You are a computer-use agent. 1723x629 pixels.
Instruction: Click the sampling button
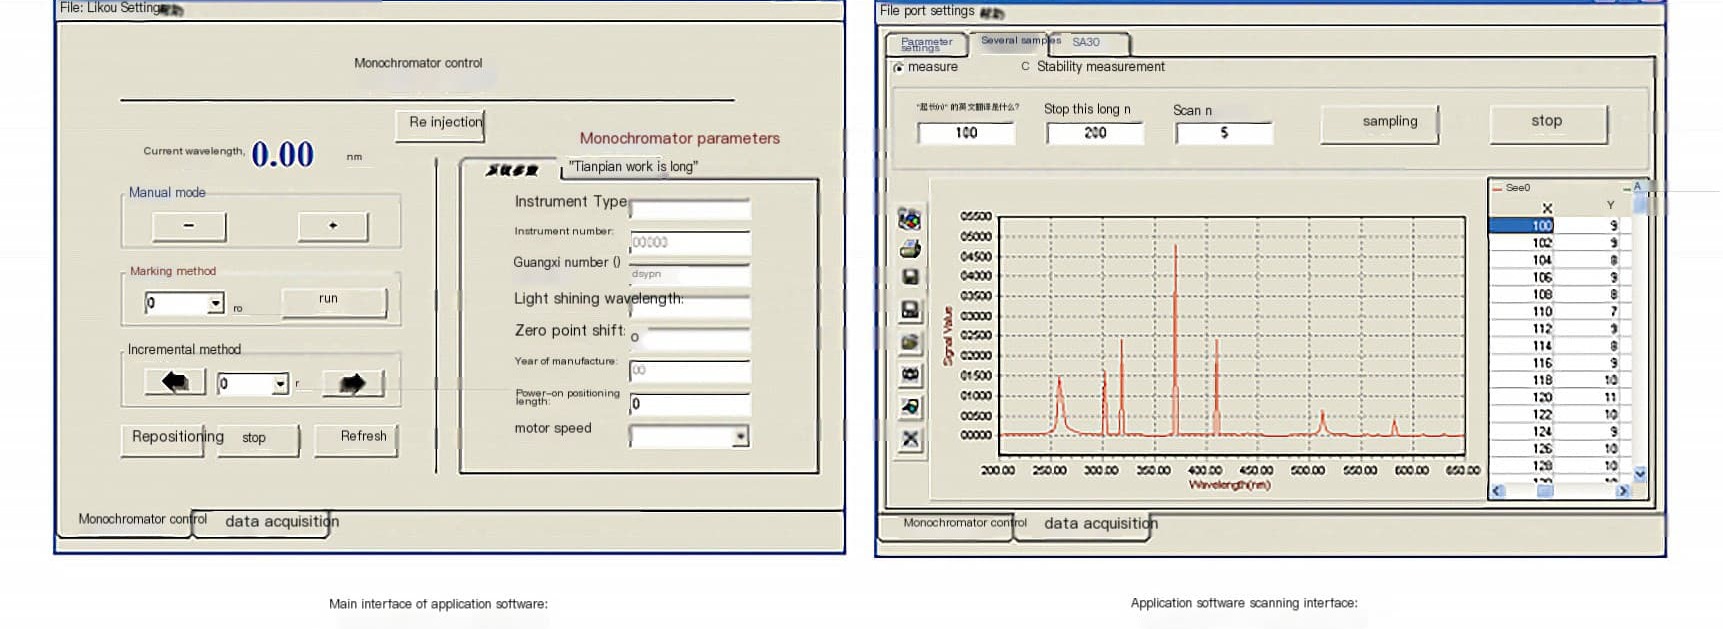(1389, 122)
